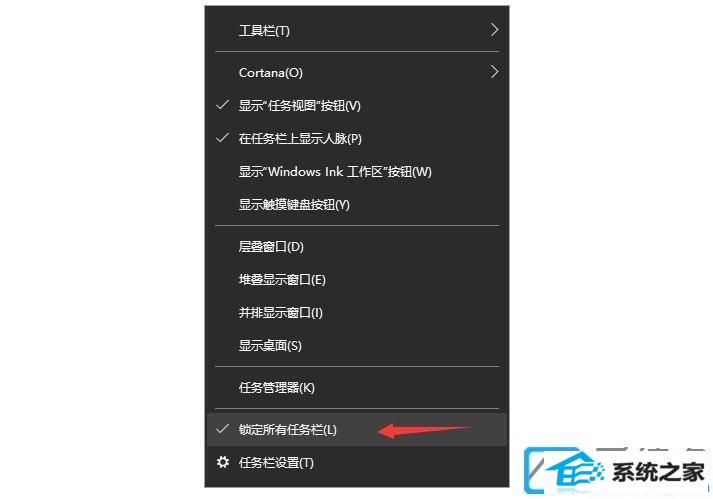Click 显示桌面(S)
The height and width of the screenshot is (499, 713).
357,346
